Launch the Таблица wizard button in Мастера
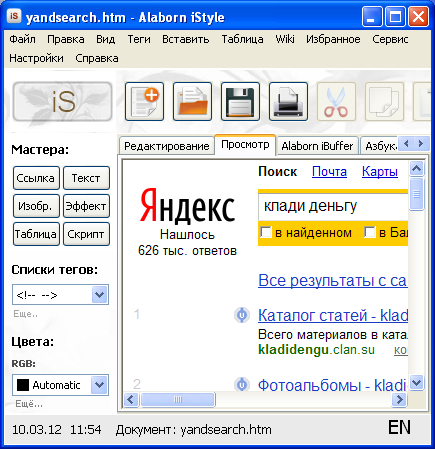The image size is (435, 449). pyautogui.click(x=36, y=234)
